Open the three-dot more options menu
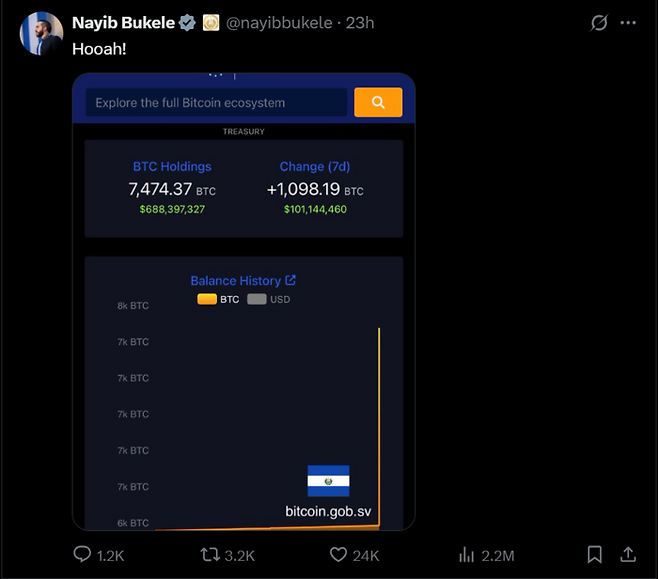658x579 pixels. coord(628,23)
